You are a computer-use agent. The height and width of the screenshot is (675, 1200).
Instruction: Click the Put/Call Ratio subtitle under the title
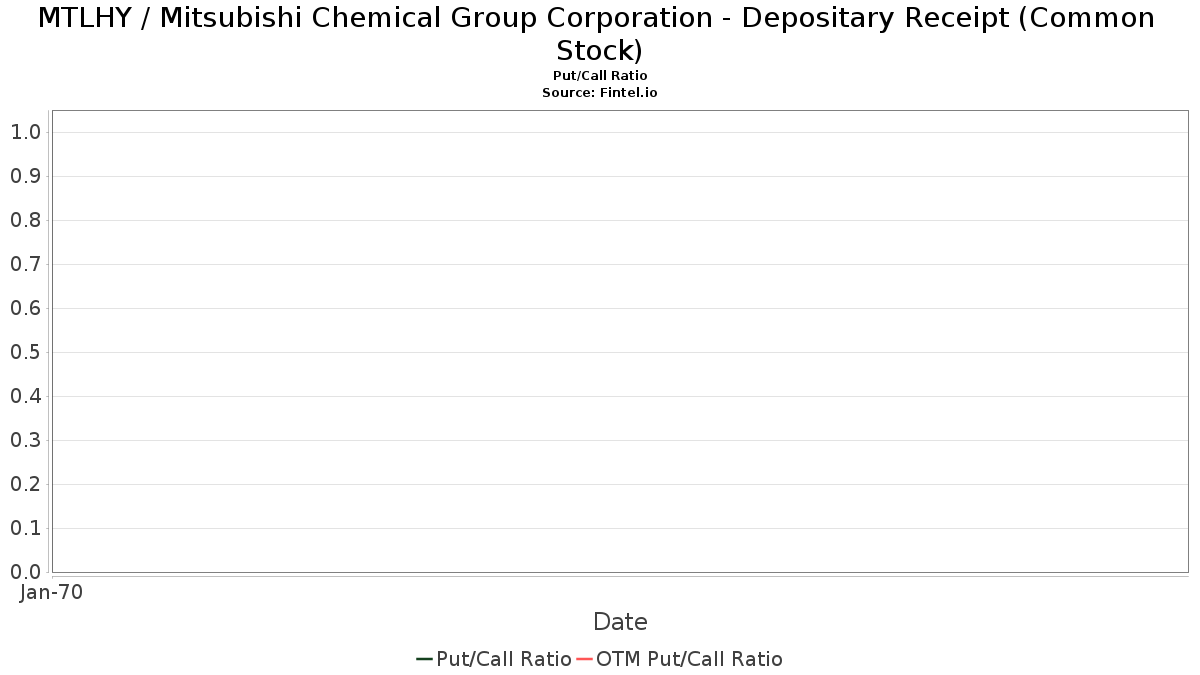[x=600, y=76]
